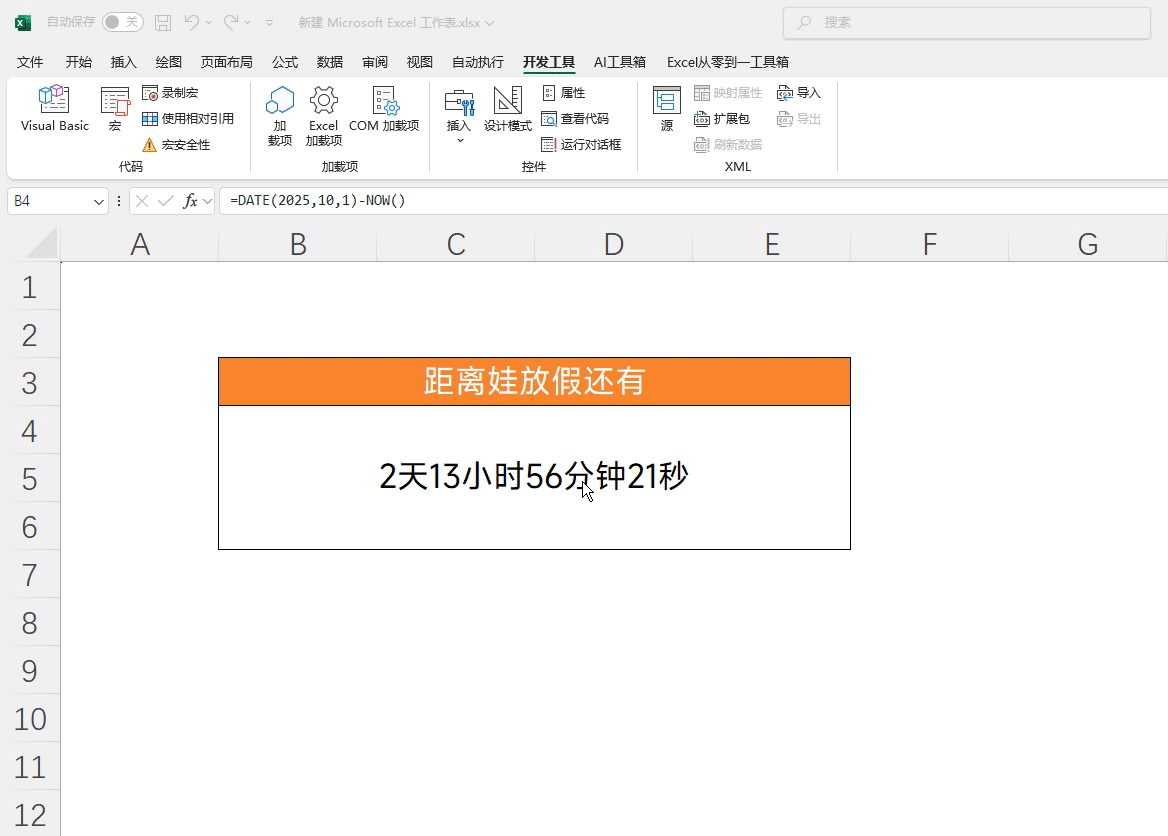
Task: Click XML 导入 import
Action: pyautogui.click(x=799, y=93)
